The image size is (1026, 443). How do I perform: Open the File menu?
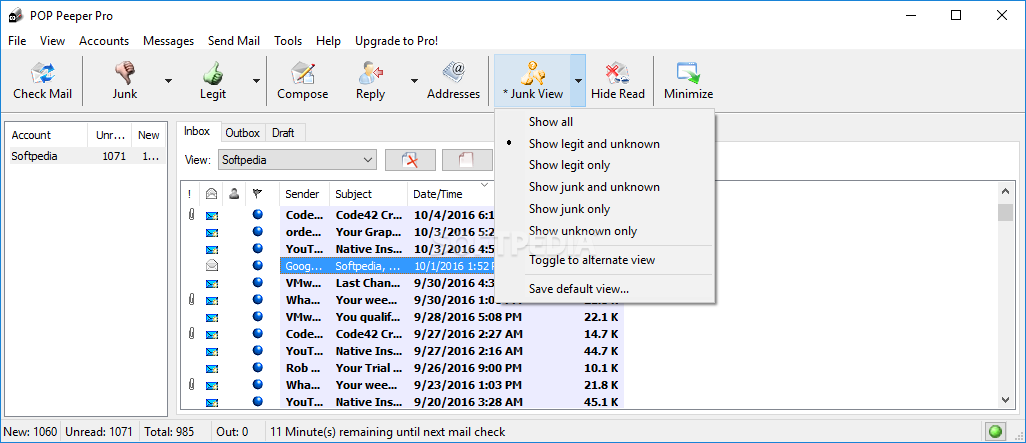click(17, 41)
